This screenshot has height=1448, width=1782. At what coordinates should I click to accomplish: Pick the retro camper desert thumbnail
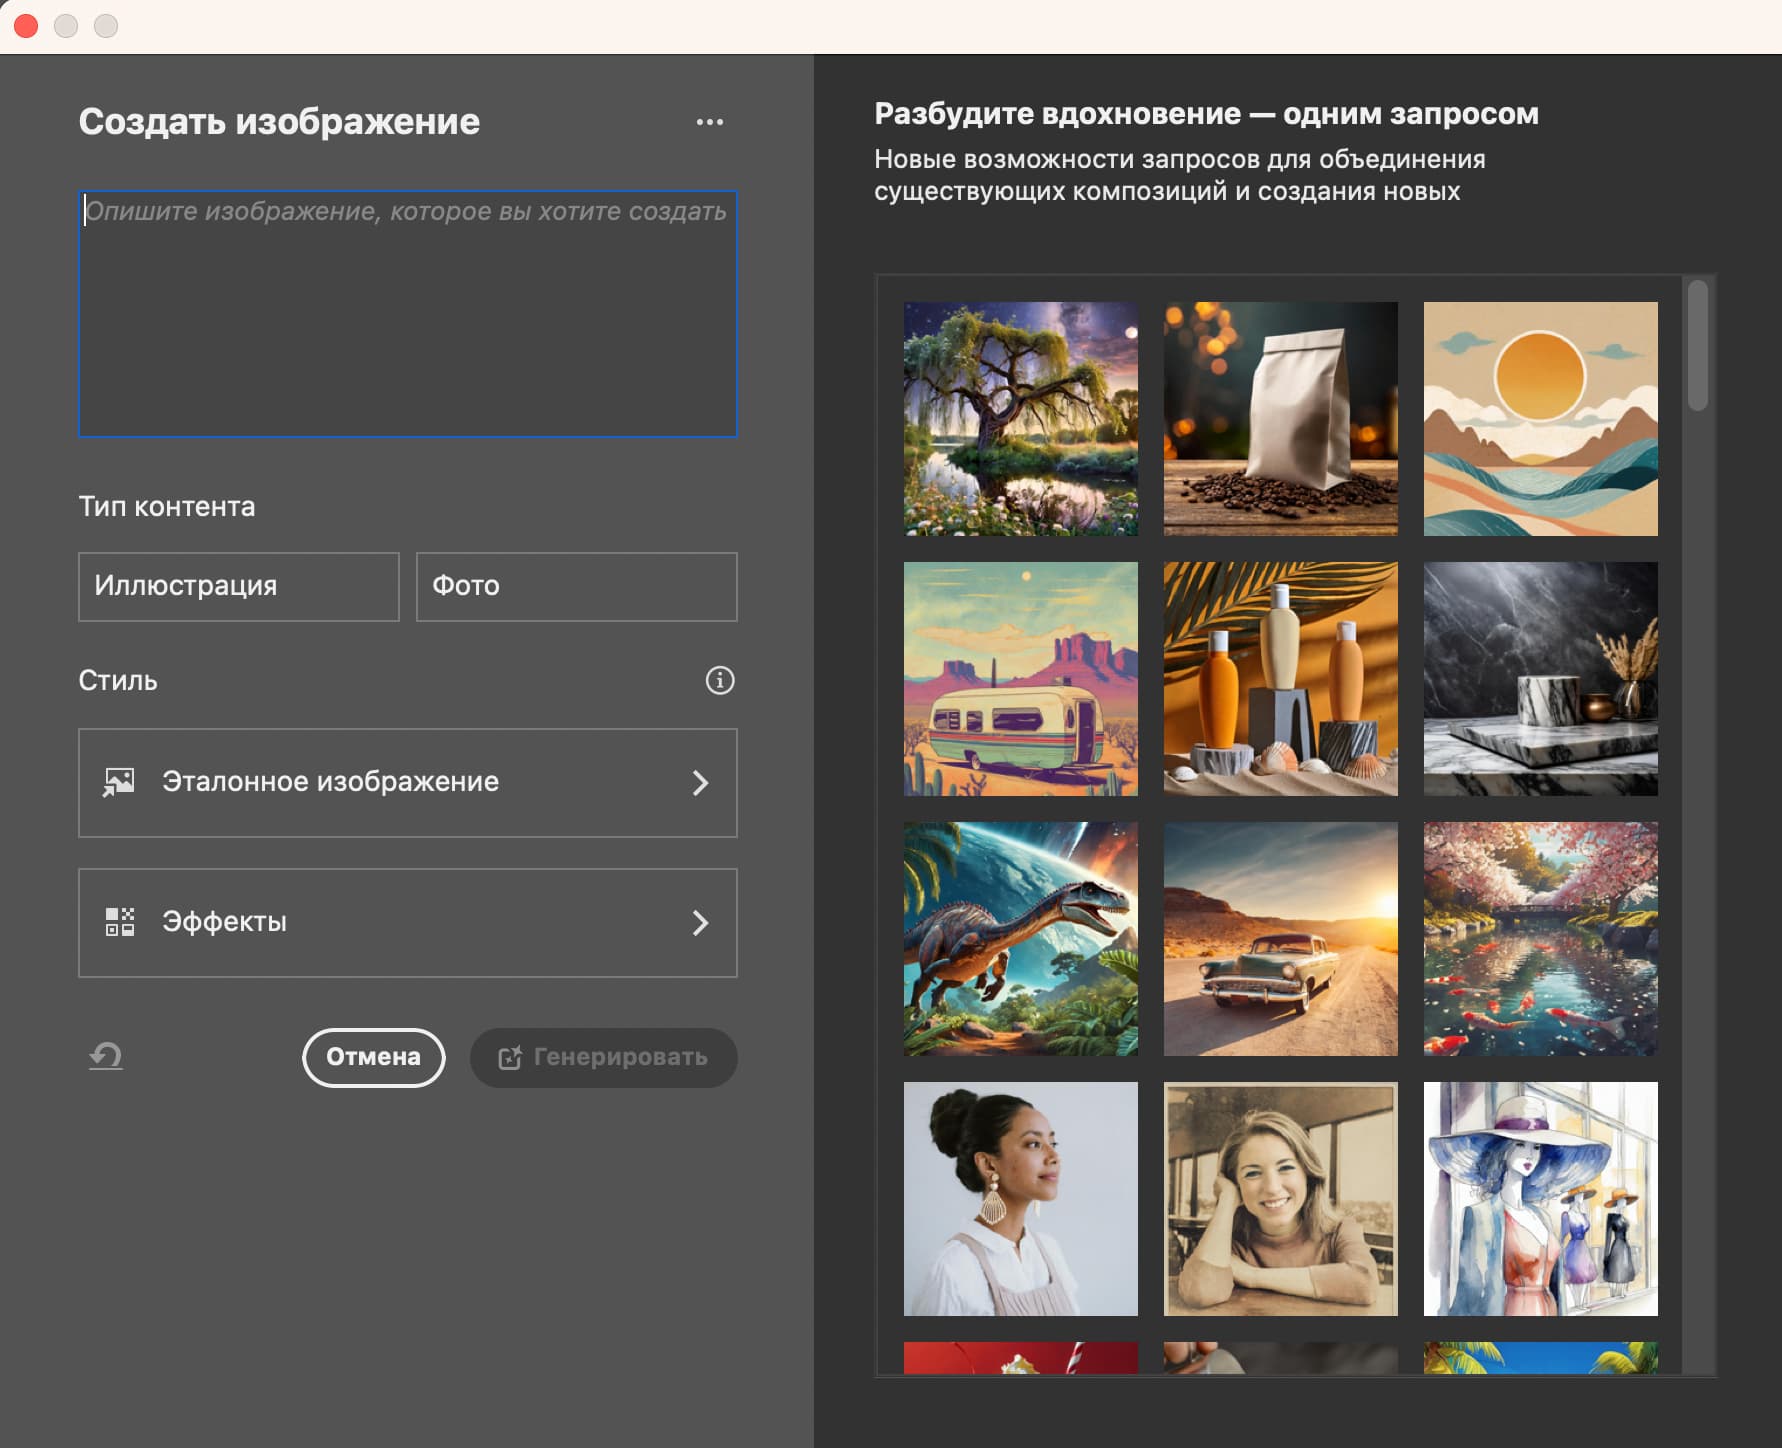[x=1020, y=679]
